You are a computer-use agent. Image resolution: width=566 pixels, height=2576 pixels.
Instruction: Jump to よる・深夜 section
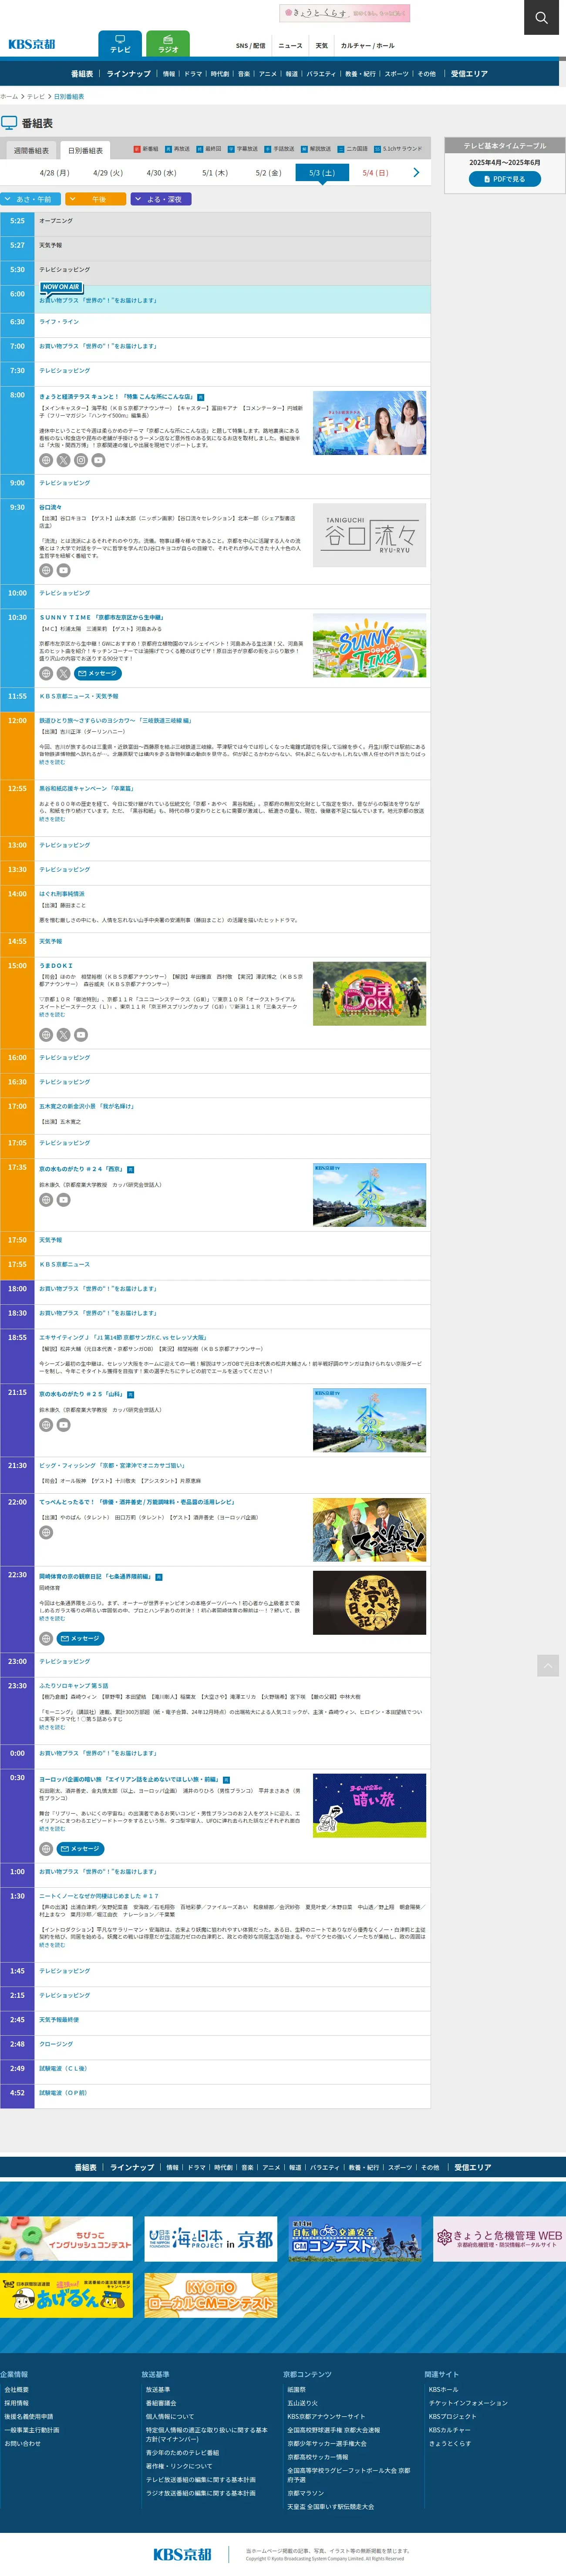click(x=161, y=199)
